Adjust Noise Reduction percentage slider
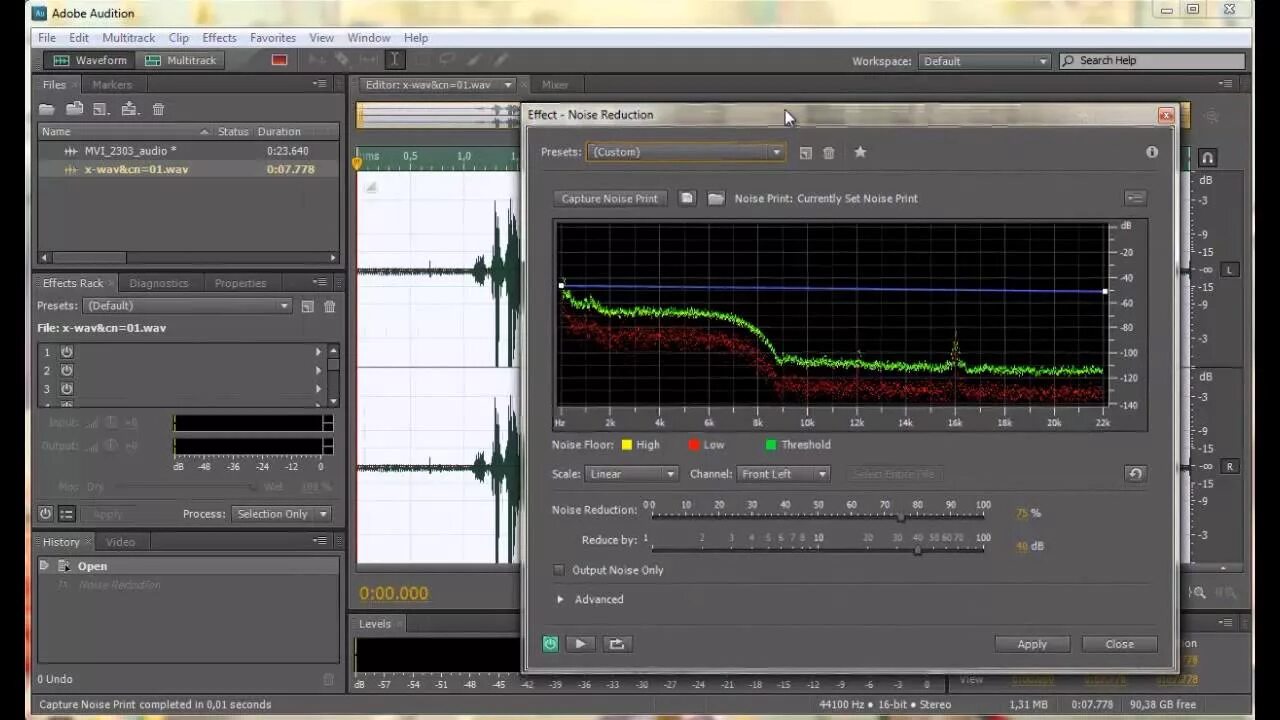 (x=901, y=517)
